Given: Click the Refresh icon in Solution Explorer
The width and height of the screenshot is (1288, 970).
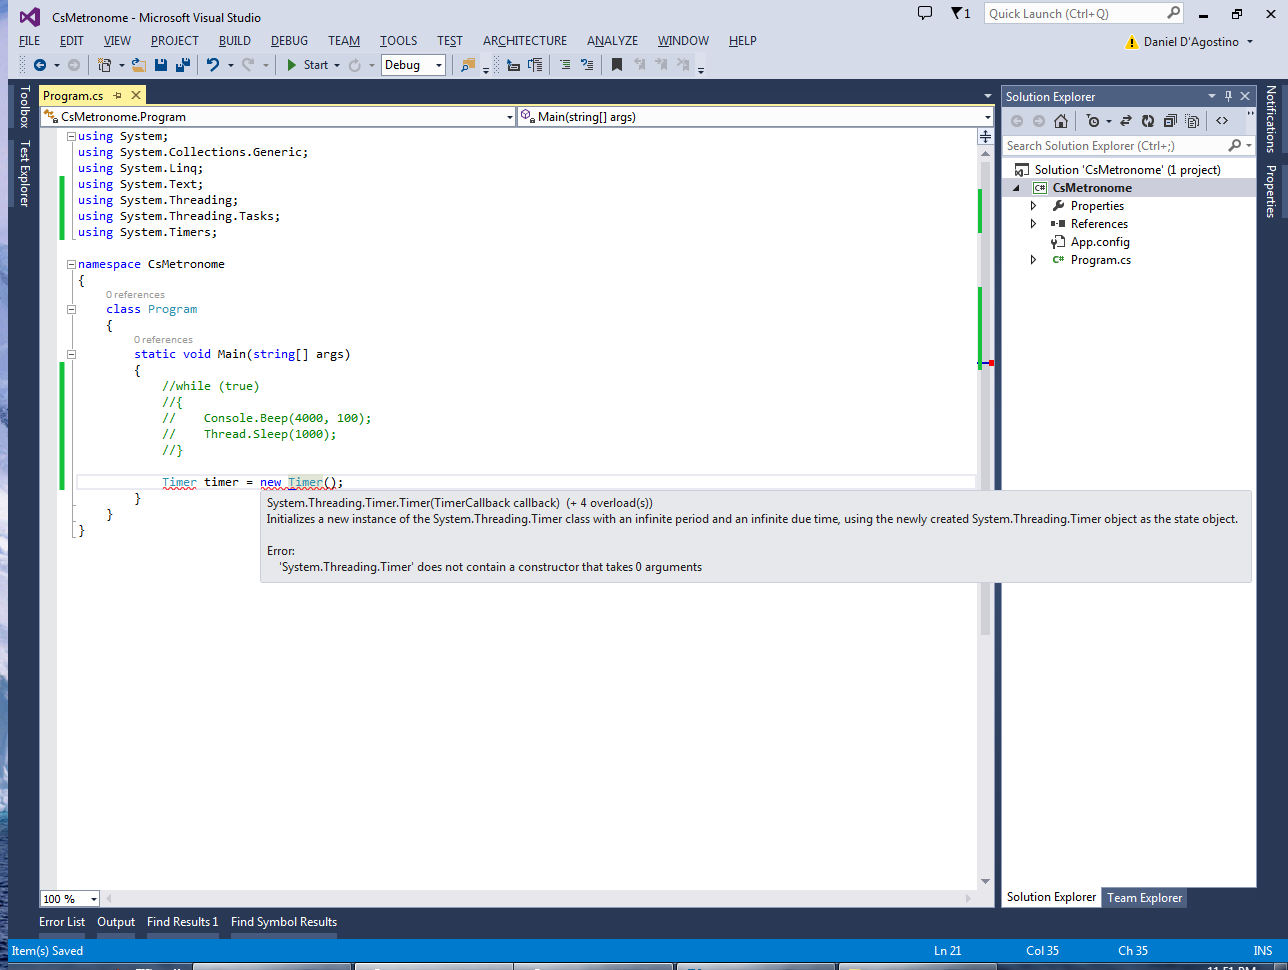Looking at the screenshot, I should pos(1148,121).
